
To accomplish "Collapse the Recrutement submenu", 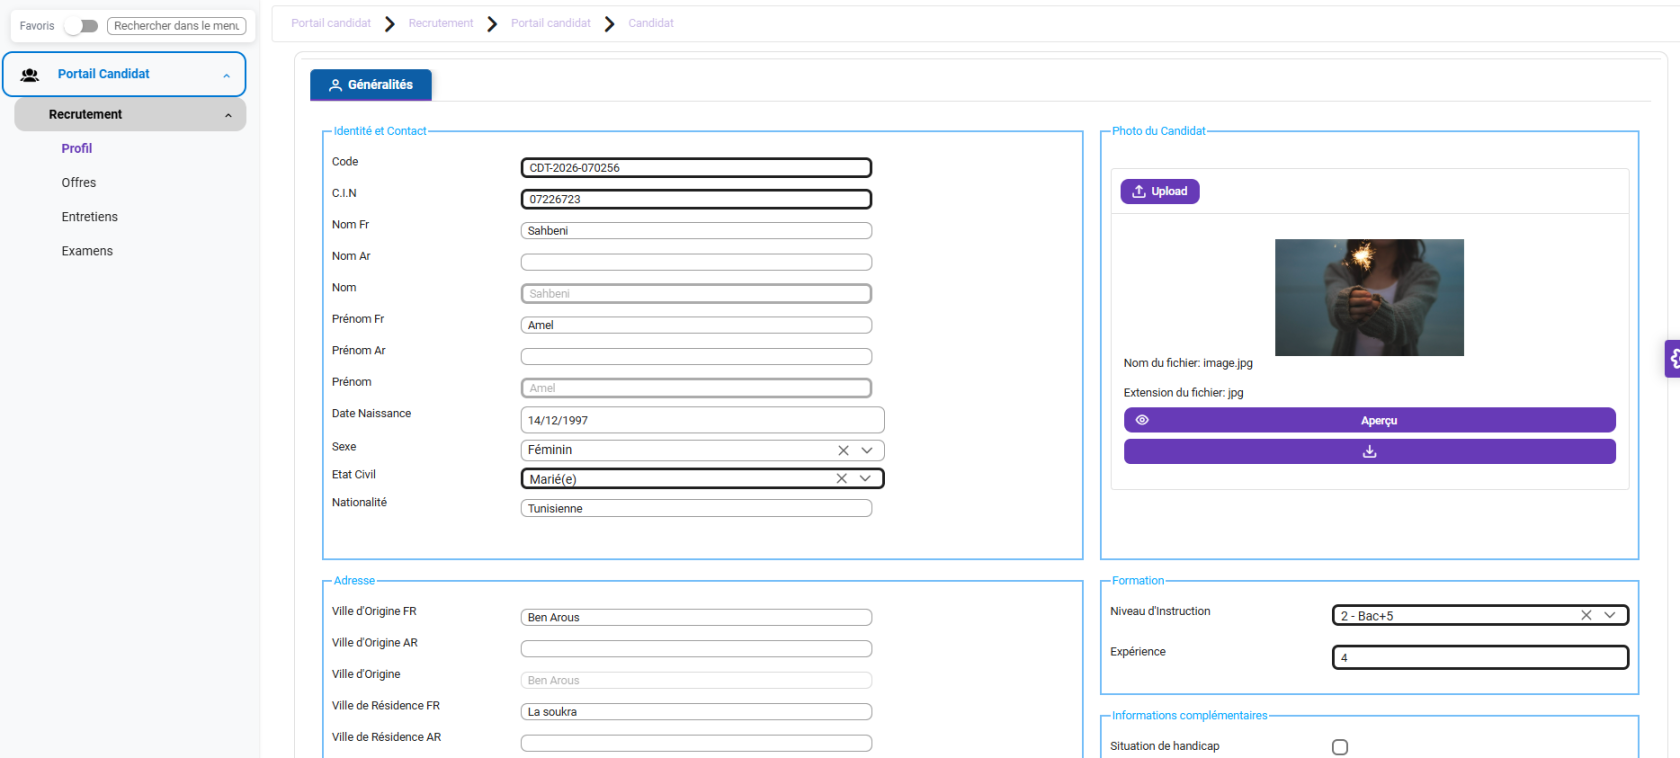I will tap(130, 114).
